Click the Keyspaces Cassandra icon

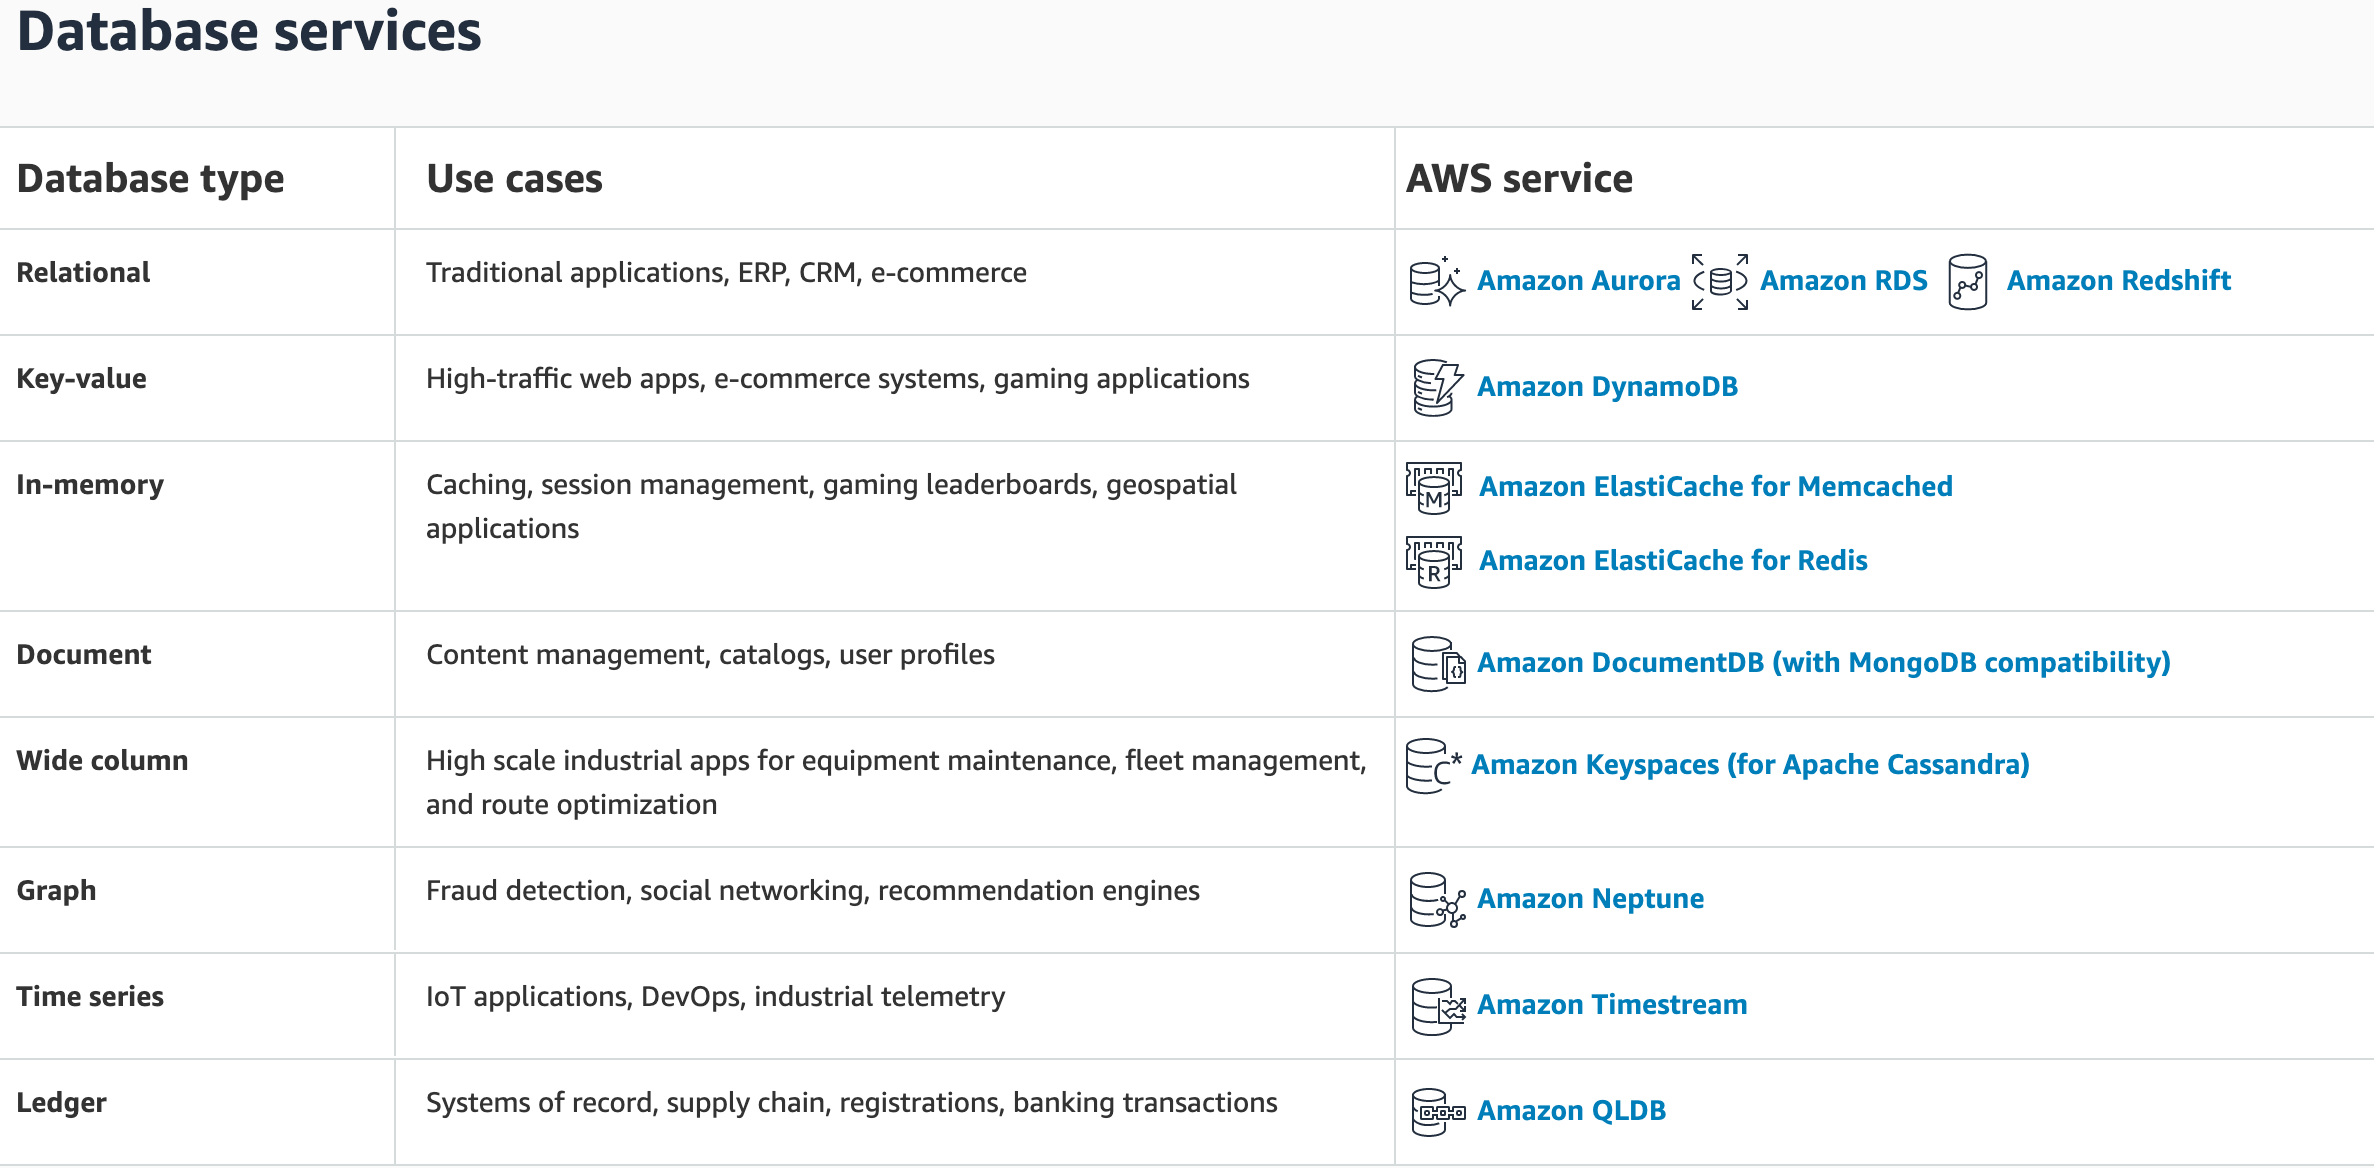pyautogui.click(x=1432, y=766)
